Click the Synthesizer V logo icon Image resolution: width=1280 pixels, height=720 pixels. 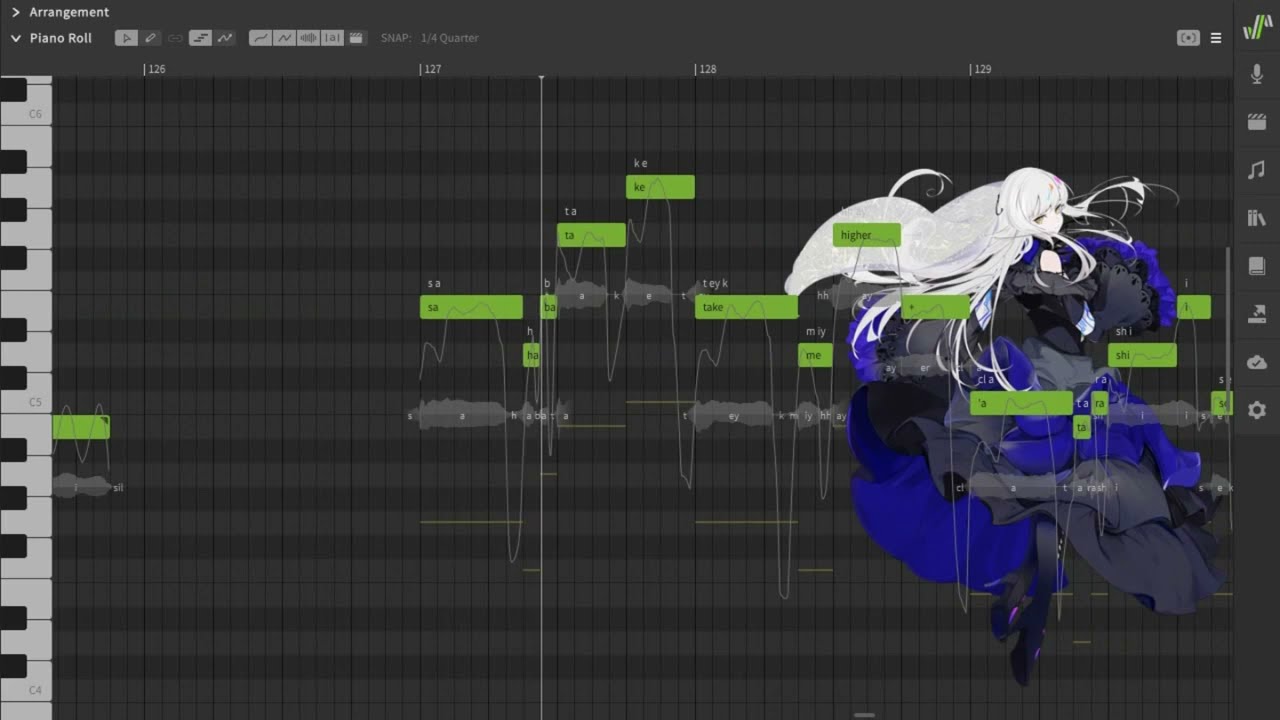click(x=1257, y=27)
